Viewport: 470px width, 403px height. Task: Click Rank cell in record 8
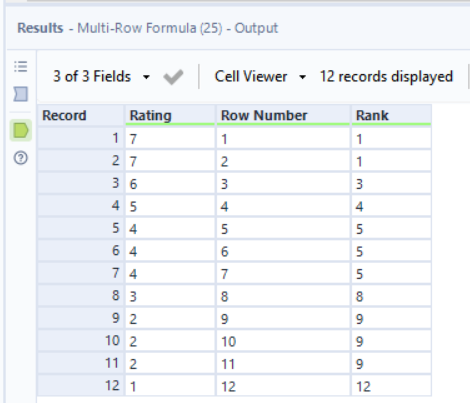(391, 296)
